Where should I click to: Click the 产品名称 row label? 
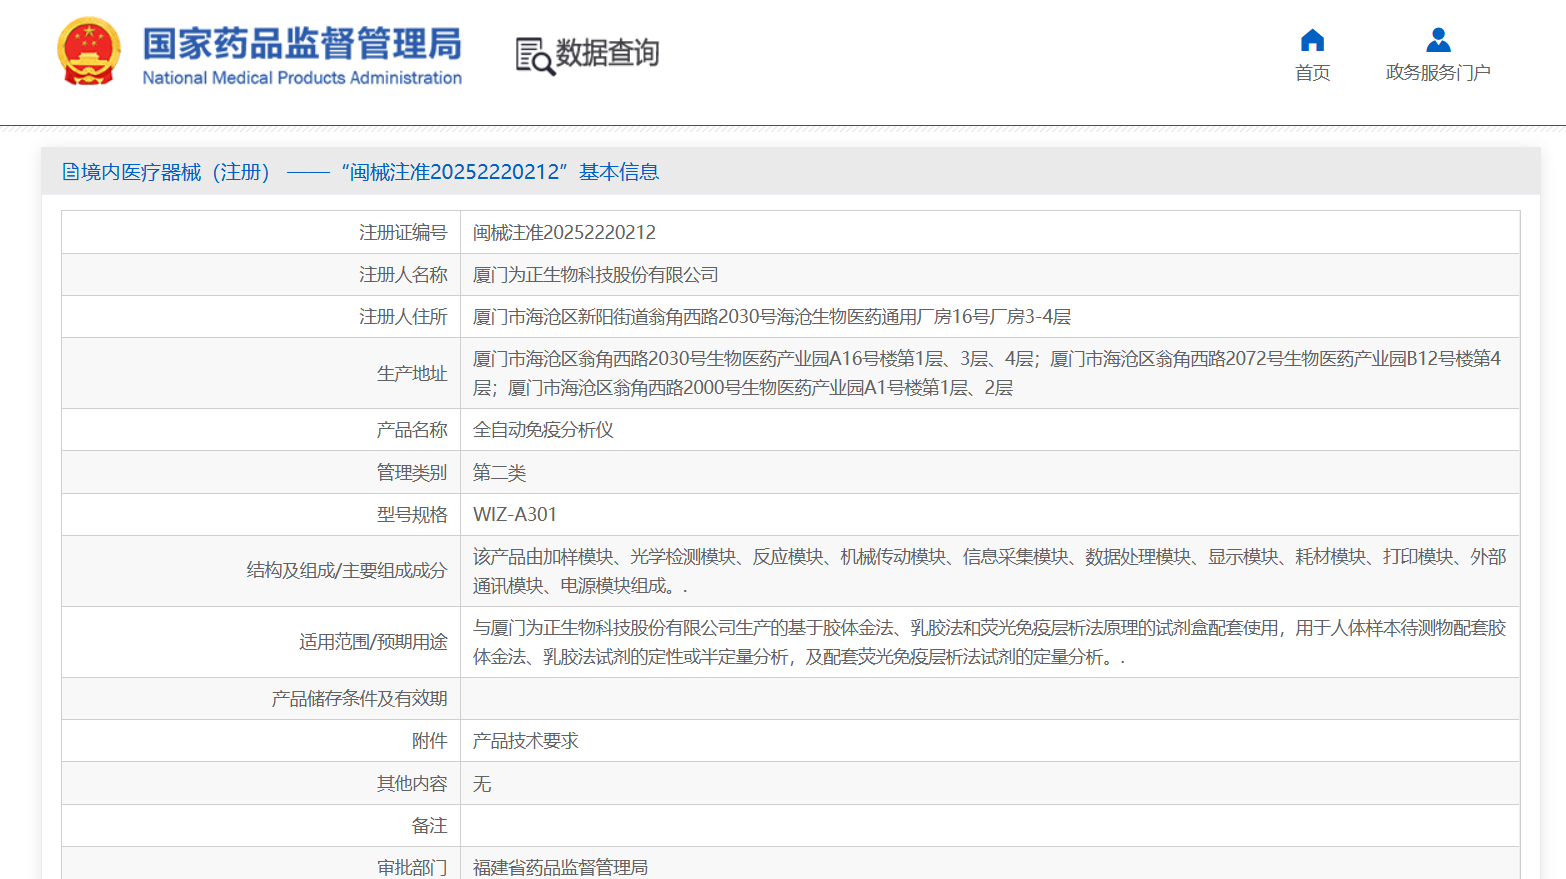pos(412,430)
